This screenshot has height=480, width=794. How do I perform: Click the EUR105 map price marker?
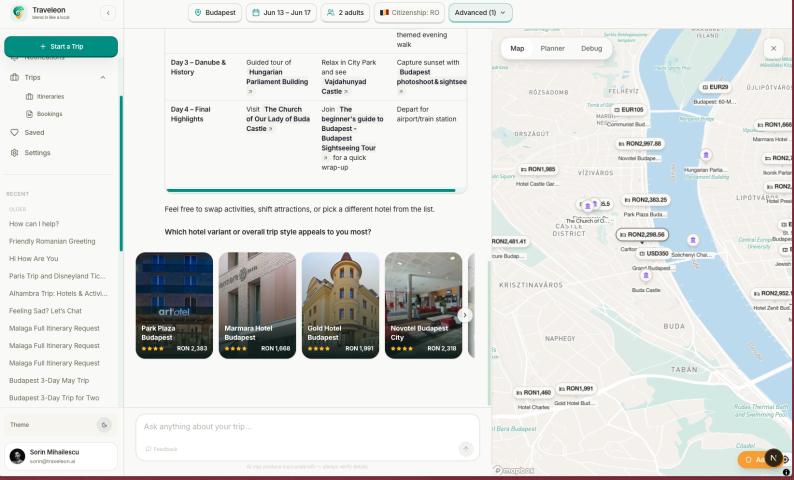[628, 109]
